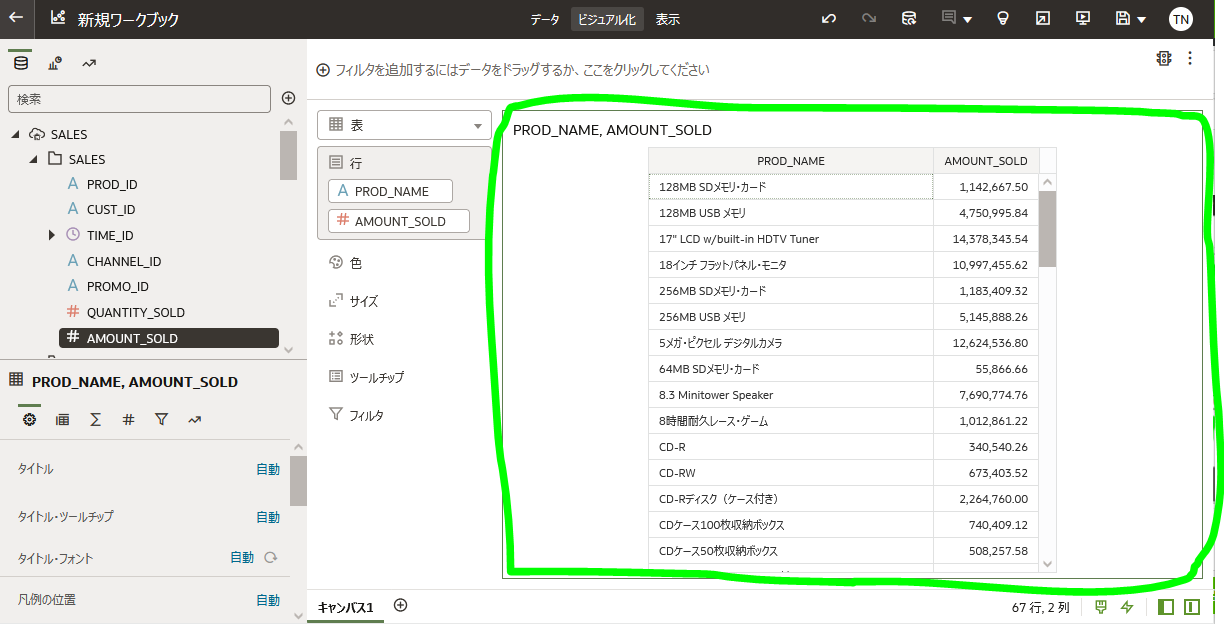This screenshot has height=624, width=1224.
Task: Click the properties panel scrollbar thumb
Action: click(x=298, y=481)
